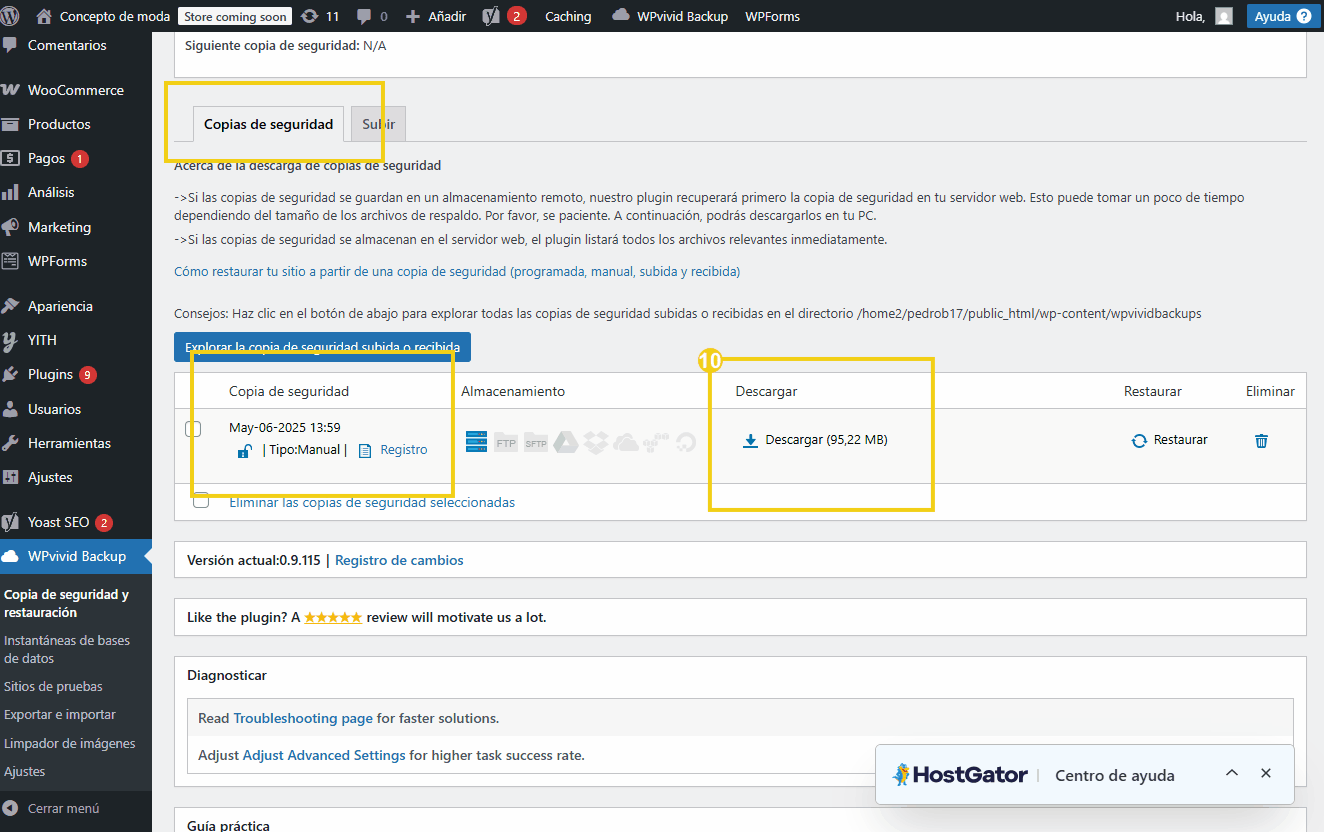
Task: Open WPvivid Backup in the sidebar
Action: click(x=77, y=556)
